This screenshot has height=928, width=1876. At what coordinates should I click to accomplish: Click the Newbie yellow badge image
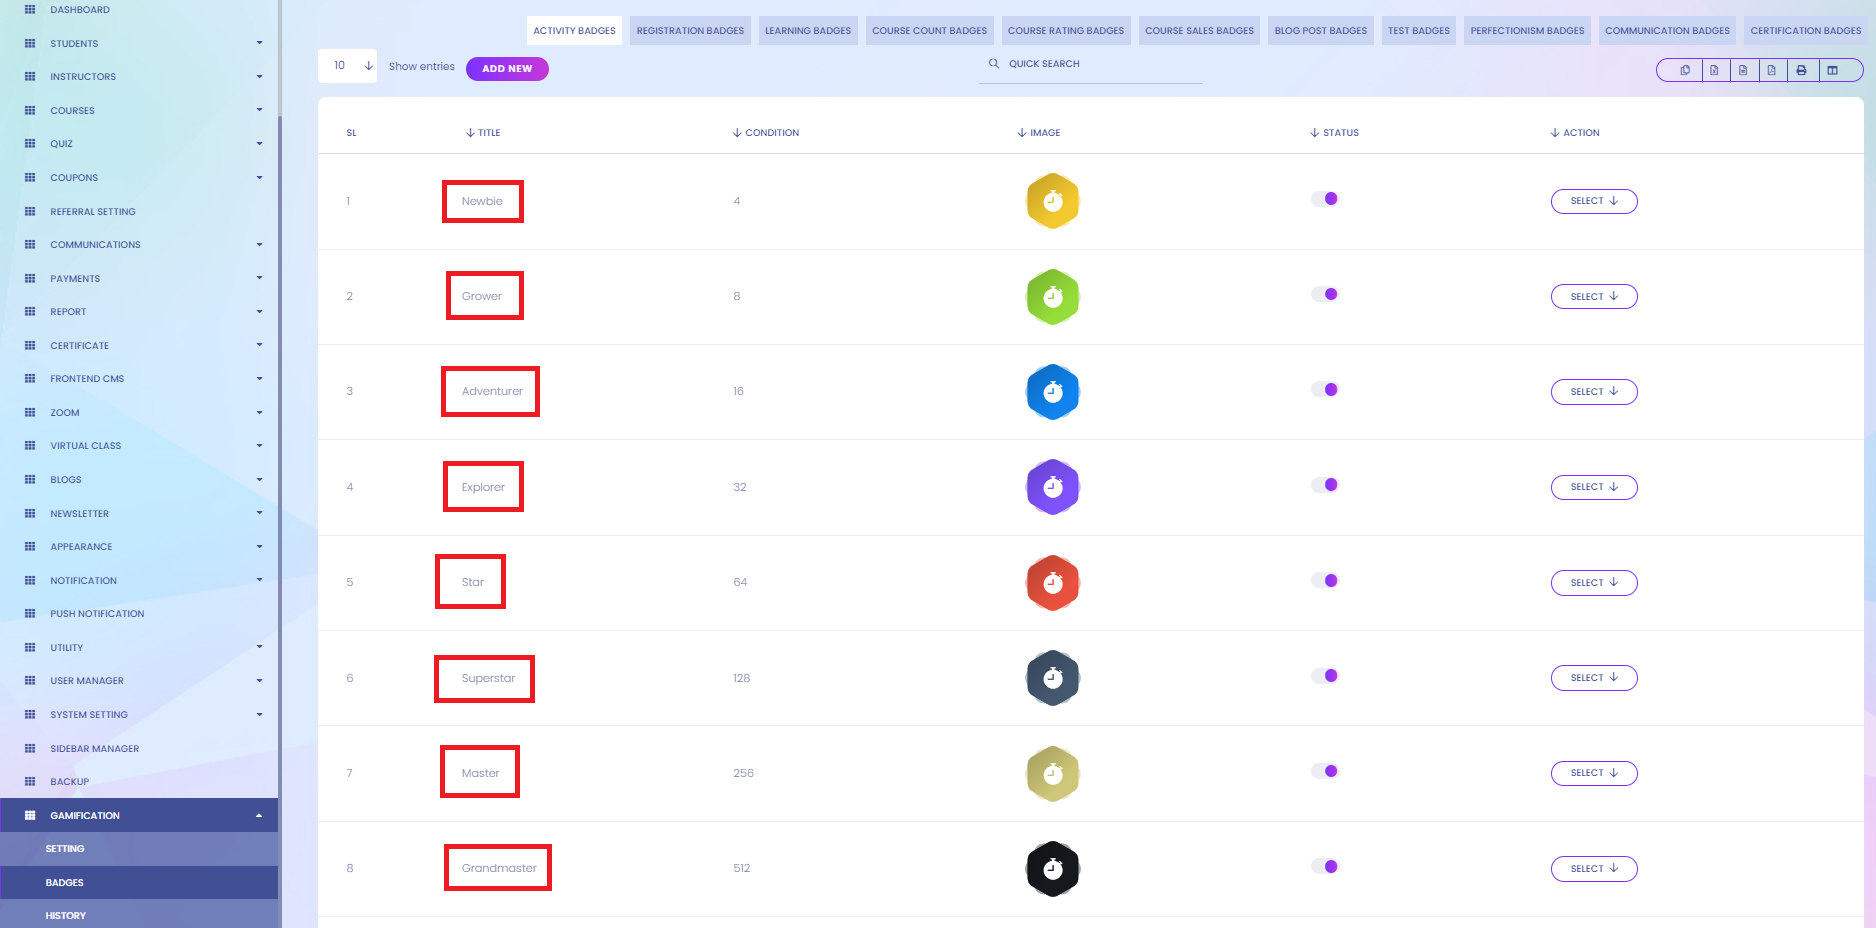(x=1053, y=201)
